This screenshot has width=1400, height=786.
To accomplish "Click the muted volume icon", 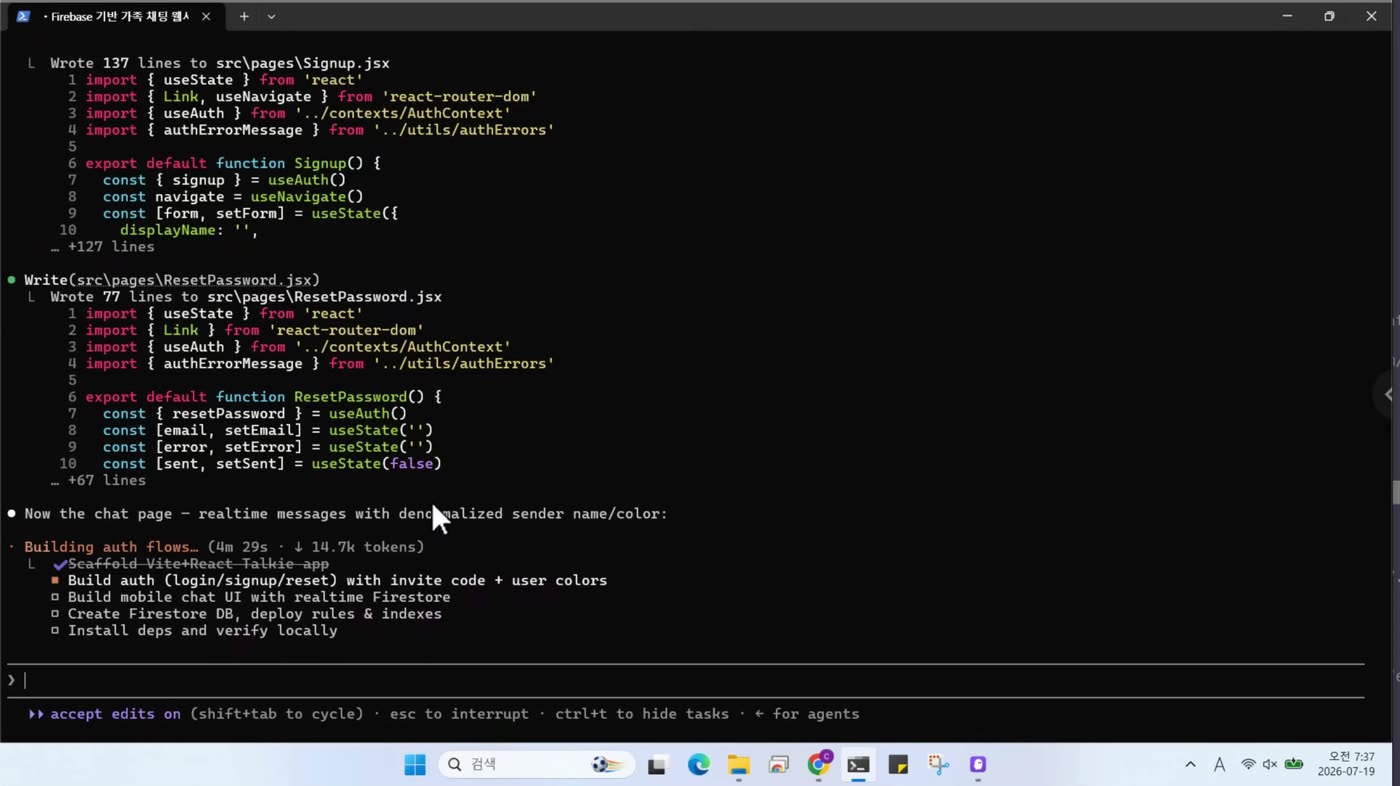I will pos(1270,765).
